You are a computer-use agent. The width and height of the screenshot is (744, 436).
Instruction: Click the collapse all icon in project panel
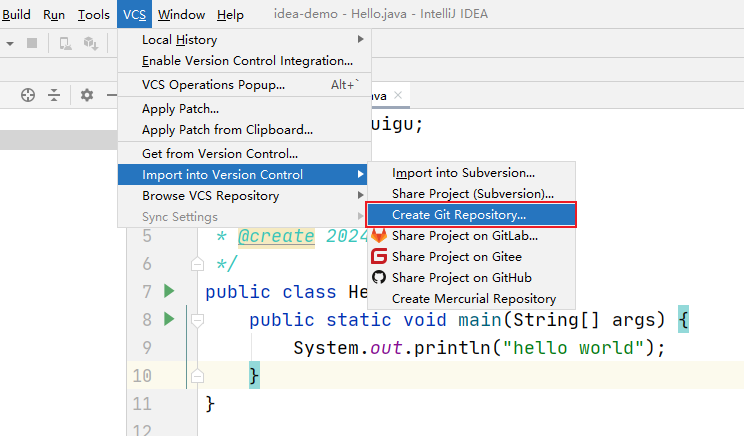(x=54, y=95)
